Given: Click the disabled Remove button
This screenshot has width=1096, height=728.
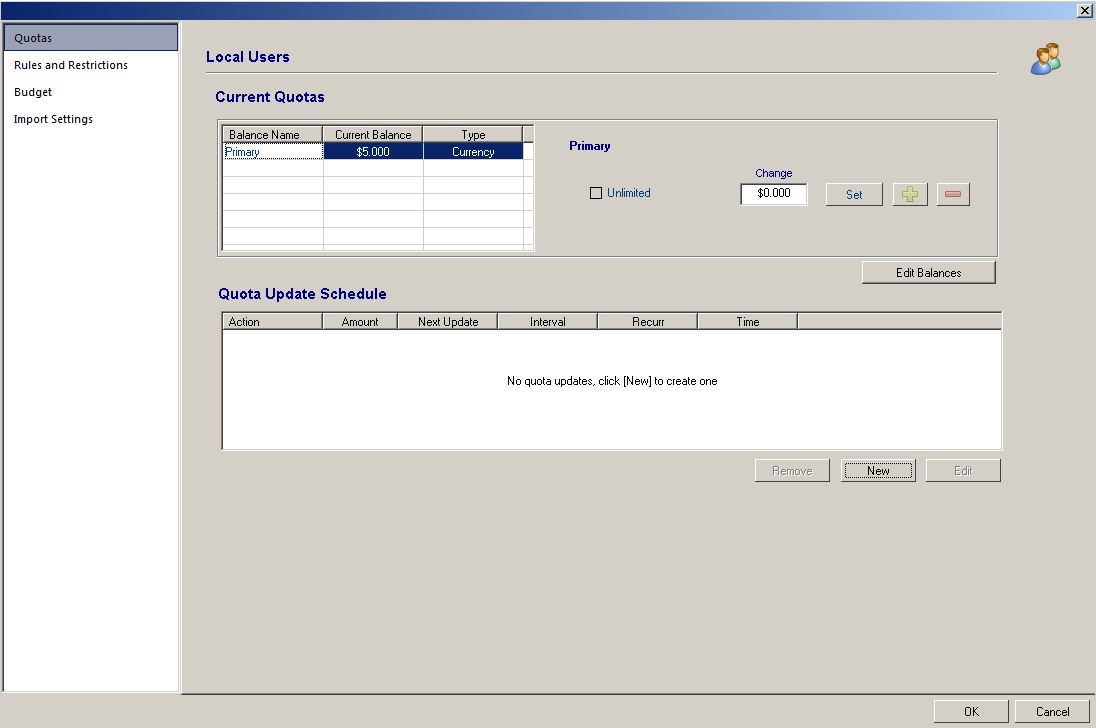Looking at the screenshot, I should tap(792, 471).
